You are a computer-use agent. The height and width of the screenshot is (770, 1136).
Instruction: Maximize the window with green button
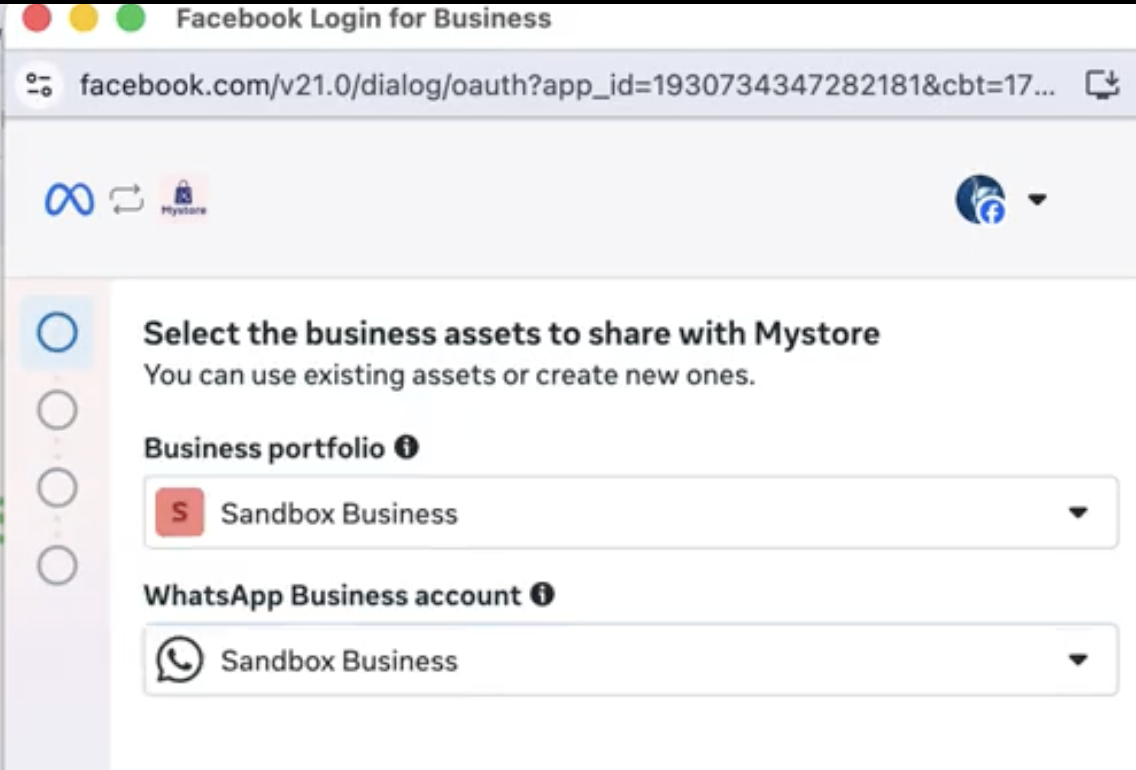(130, 17)
